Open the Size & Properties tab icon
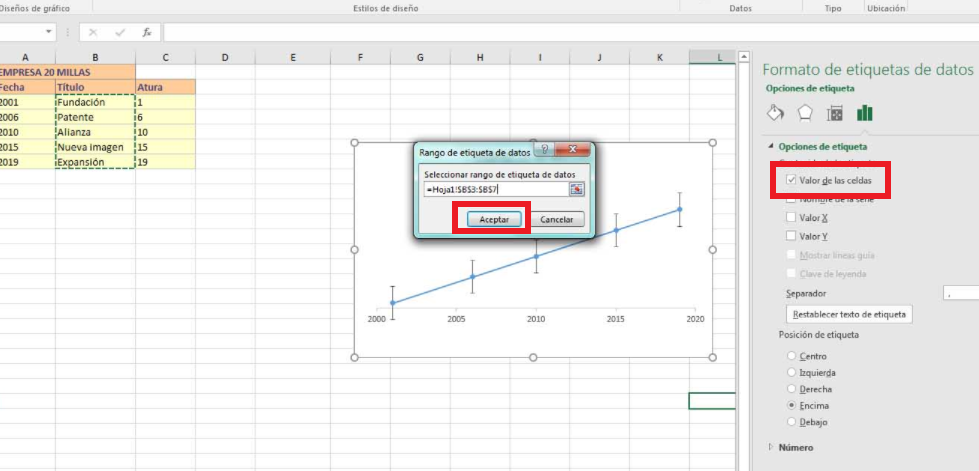This screenshot has width=979, height=471. click(835, 114)
